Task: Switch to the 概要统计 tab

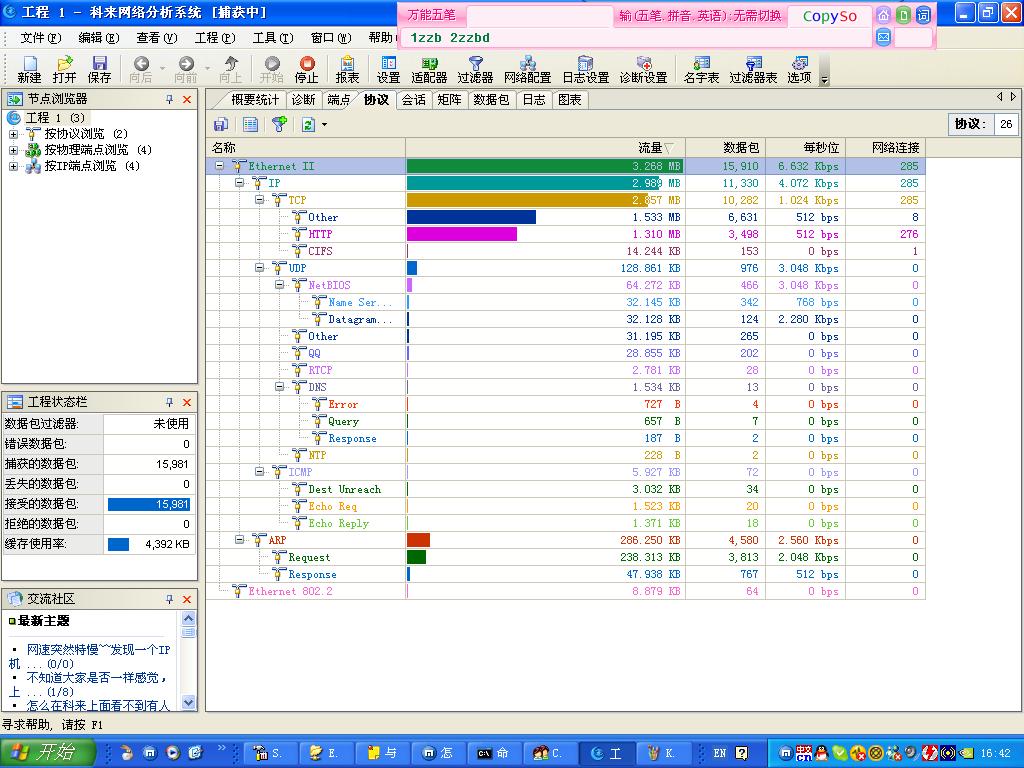Action: 254,99
